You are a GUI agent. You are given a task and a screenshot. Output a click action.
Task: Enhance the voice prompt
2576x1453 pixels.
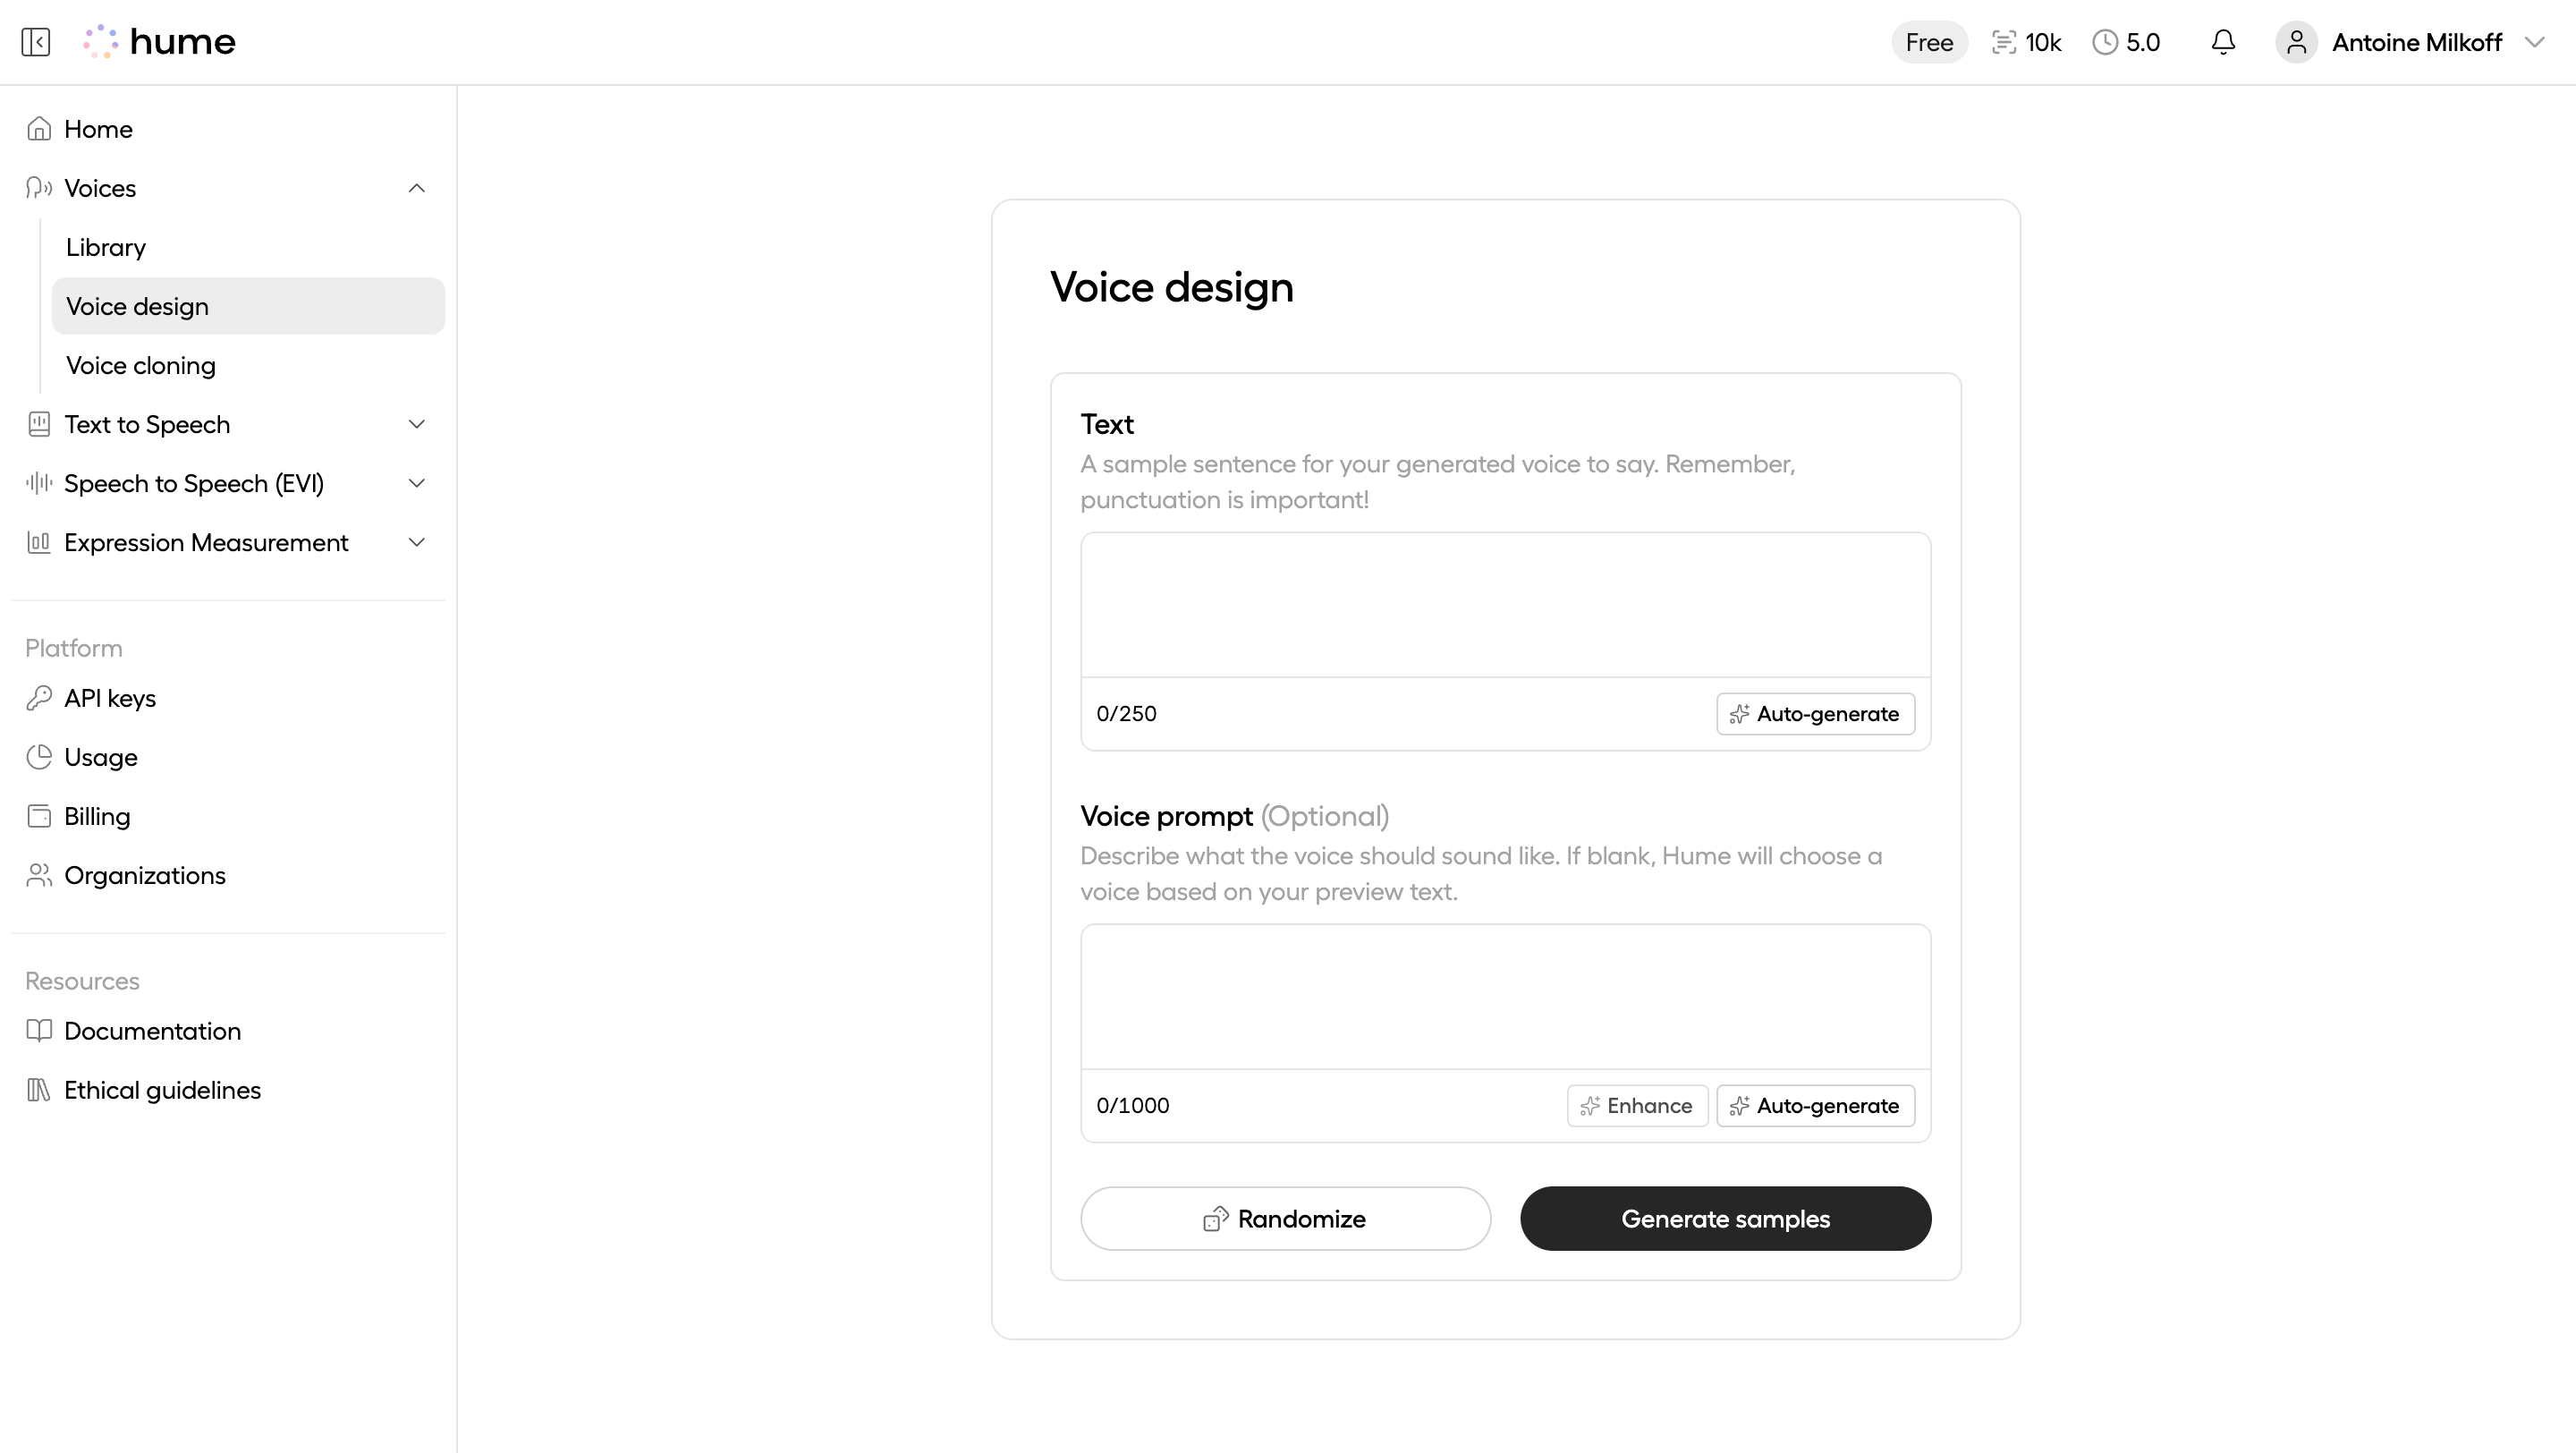[x=1637, y=1105]
